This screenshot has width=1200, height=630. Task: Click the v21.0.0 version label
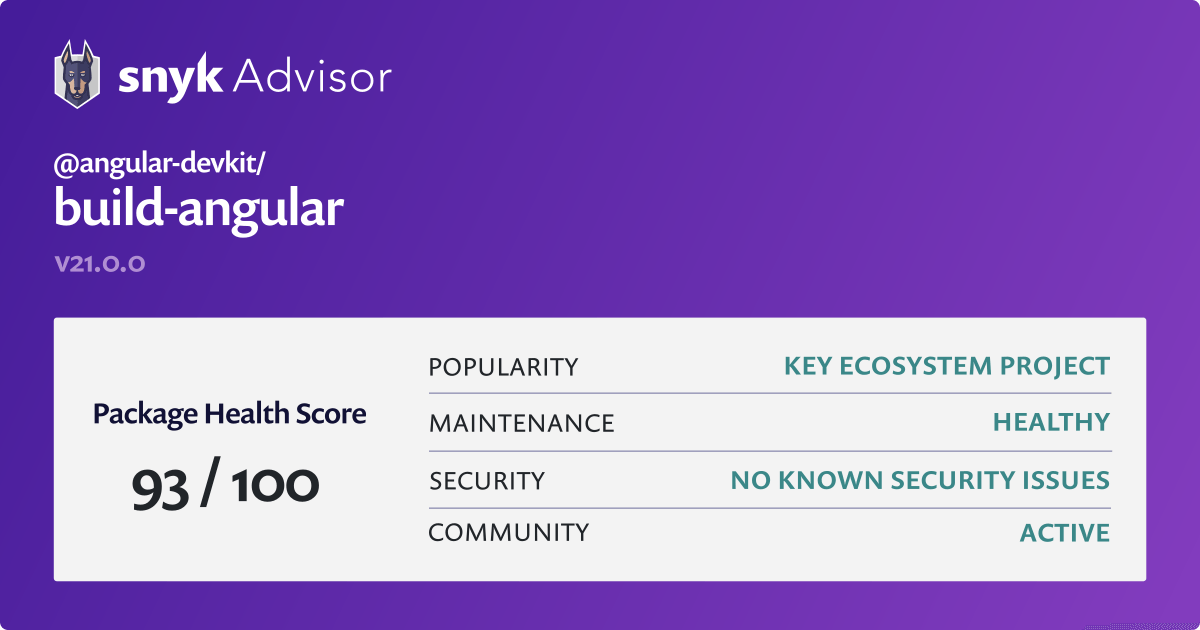point(100,265)
